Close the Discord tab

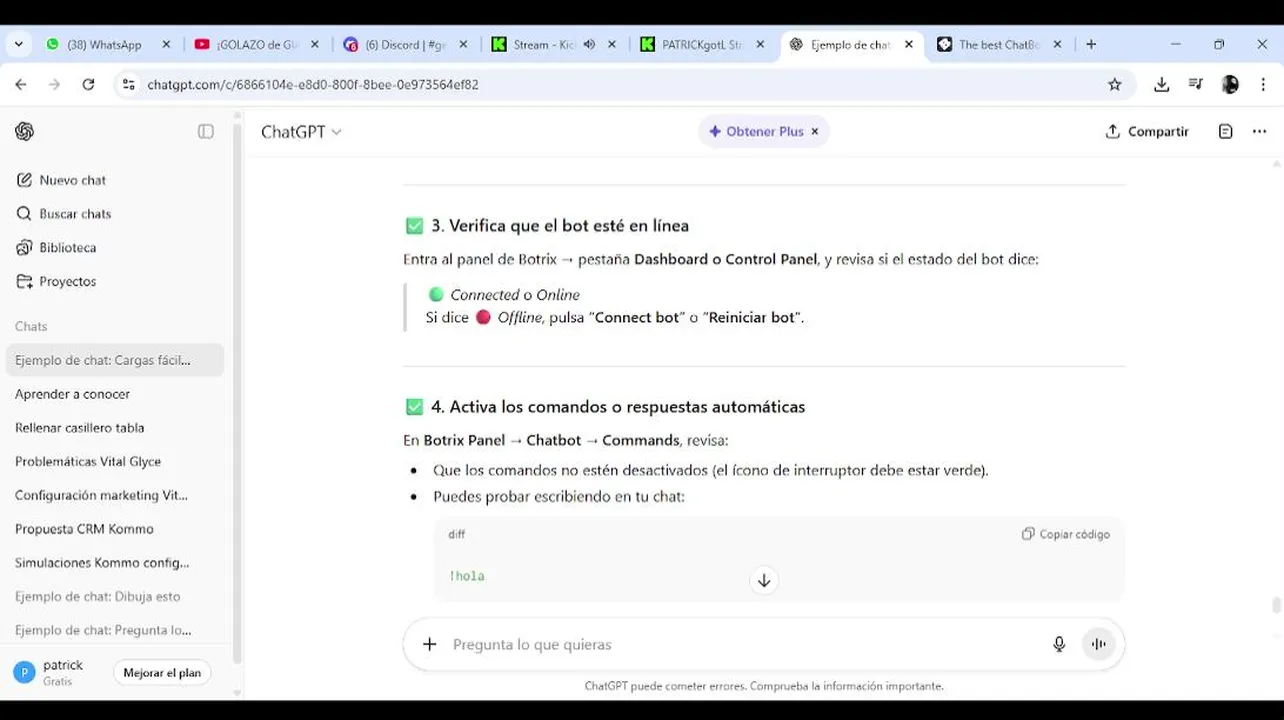[x=463, y=45]
